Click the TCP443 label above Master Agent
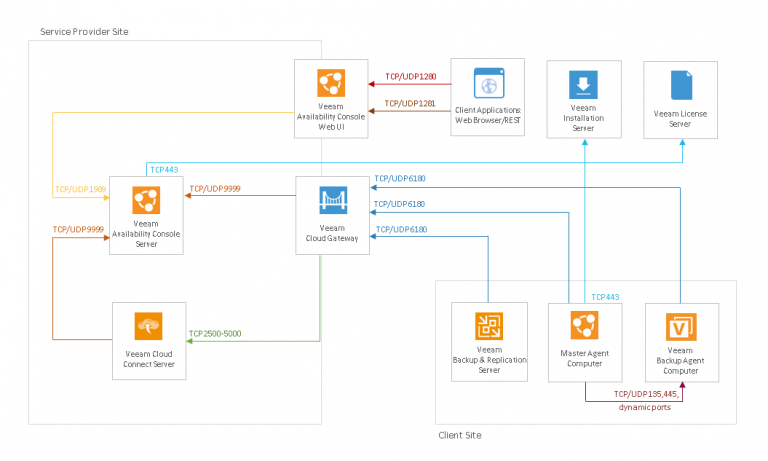Screen dimensions: 768x461 coord(605,297)
